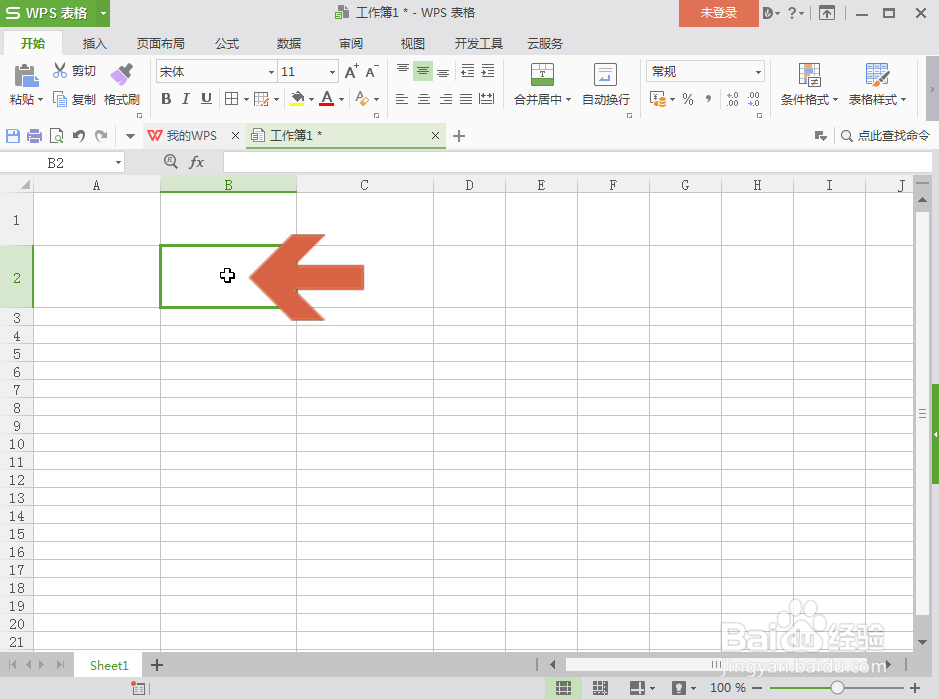The width and height of the screenshot is (939, 699).
Task: Click the Merge and Center icon
Action: coord(543,75)
